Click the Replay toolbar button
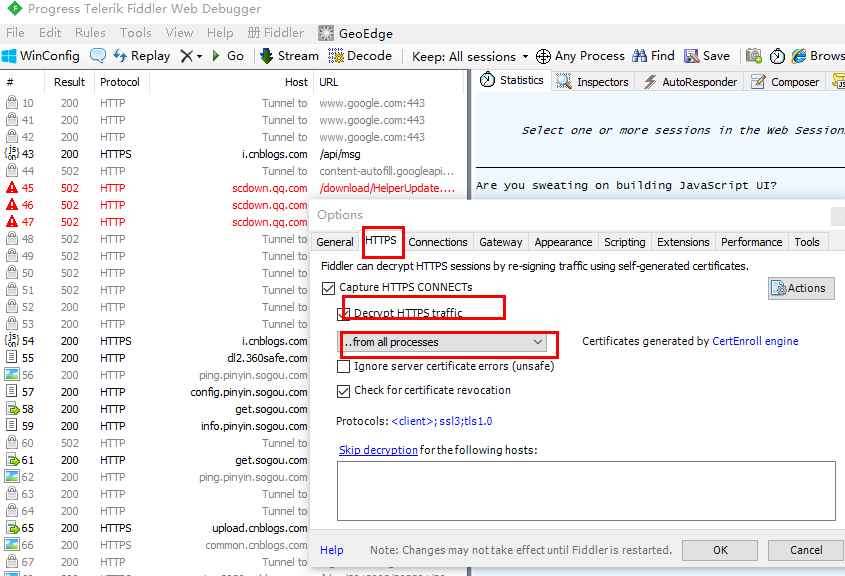 (x=141, y=56)
